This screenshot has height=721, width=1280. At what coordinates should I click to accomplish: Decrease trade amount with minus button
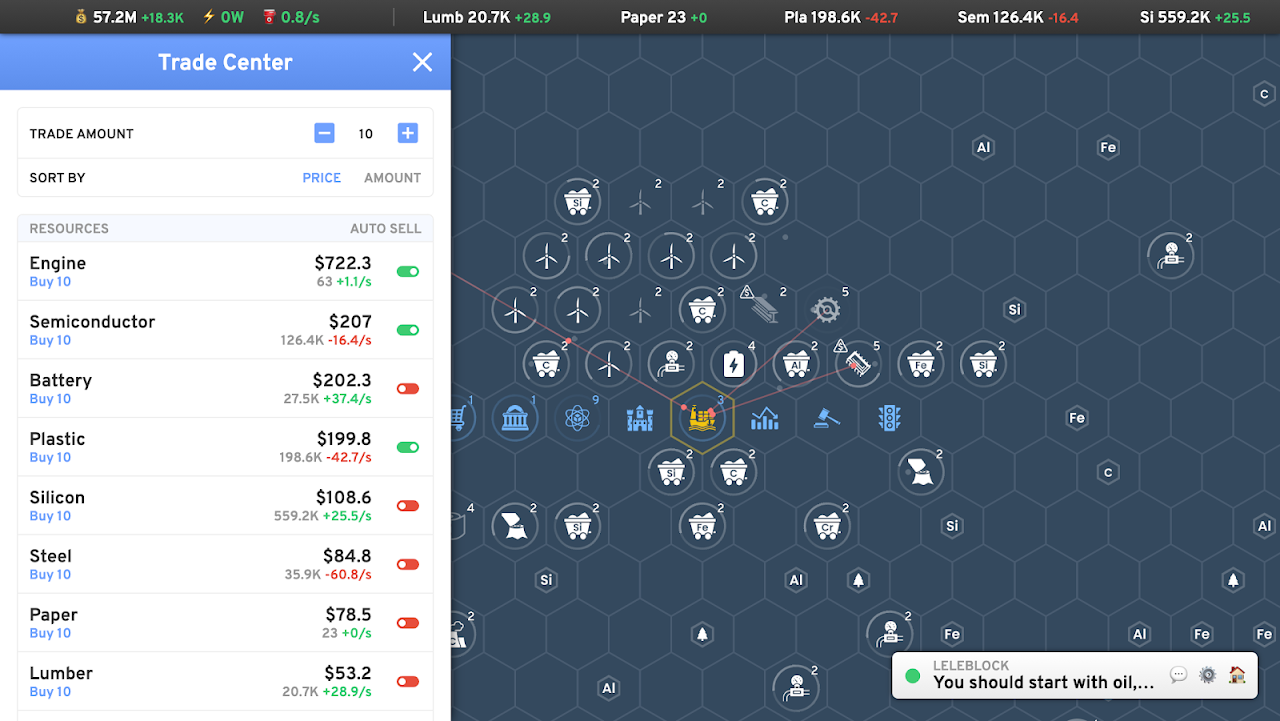324,133
